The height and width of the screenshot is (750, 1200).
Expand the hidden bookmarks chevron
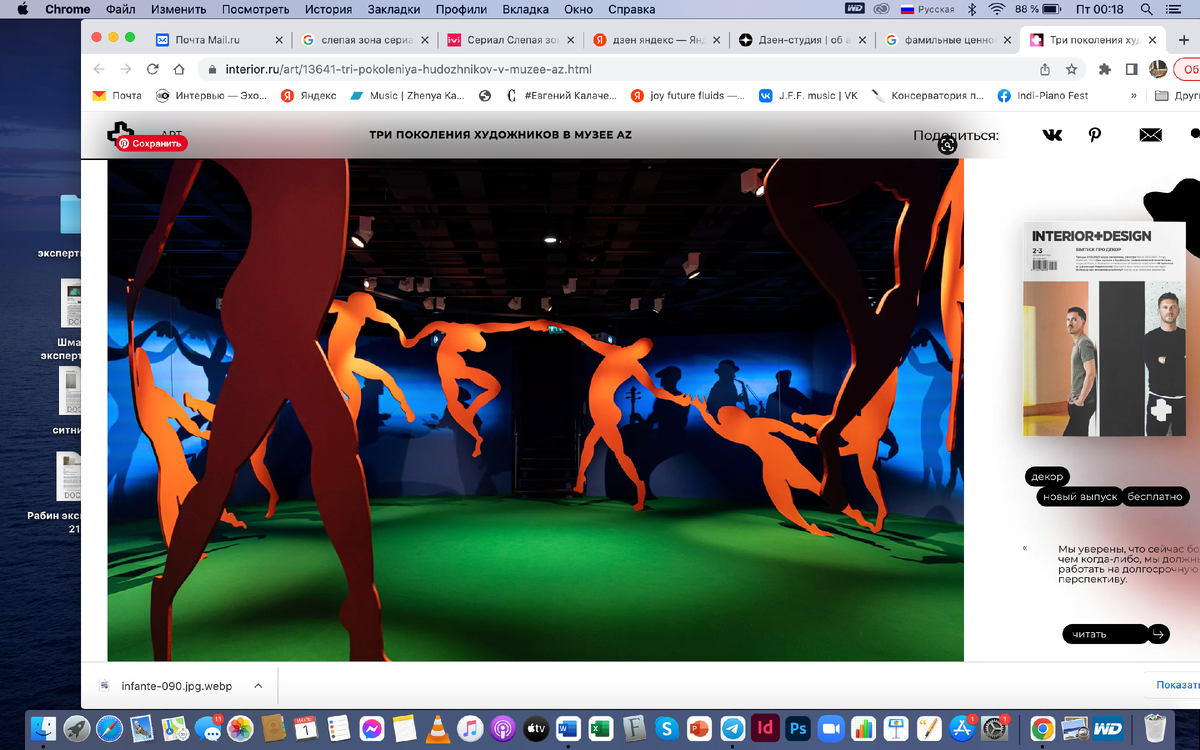1133,96
